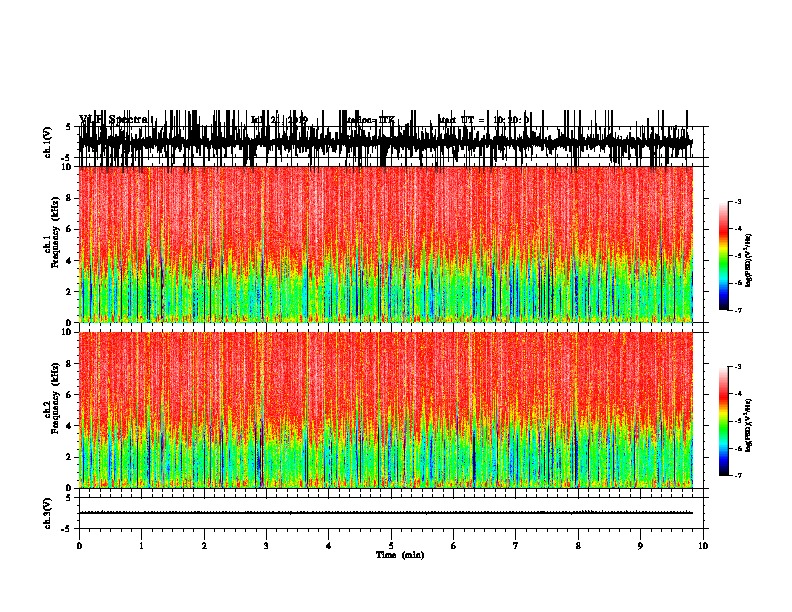Screen dimensions: 792x612
Task: Click the '-6' label on ch.1 color bar
Action: [737, 283]
